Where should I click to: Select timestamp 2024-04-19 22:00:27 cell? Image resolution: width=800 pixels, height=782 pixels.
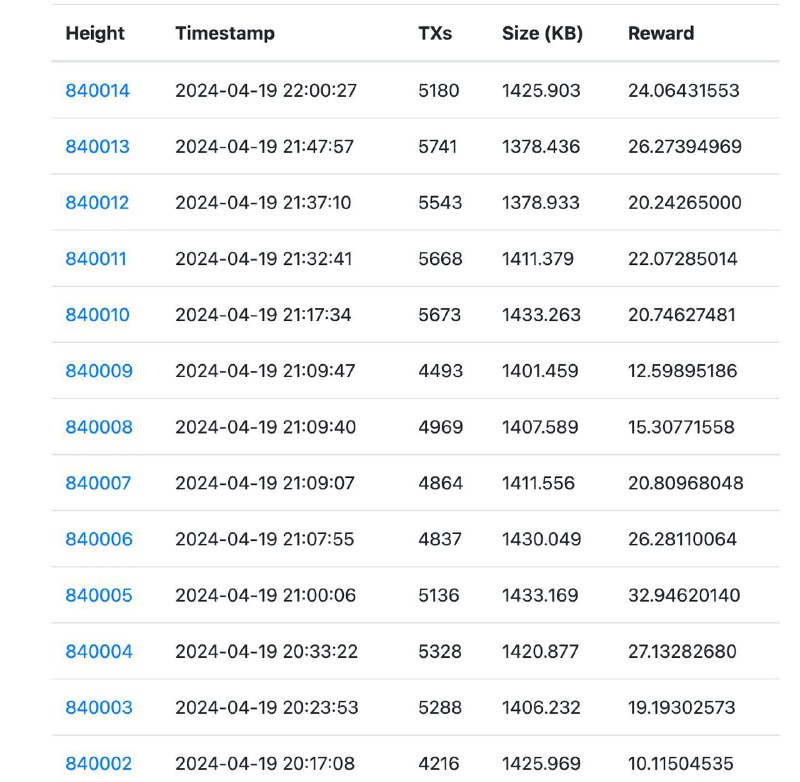[x=266, y=90]
